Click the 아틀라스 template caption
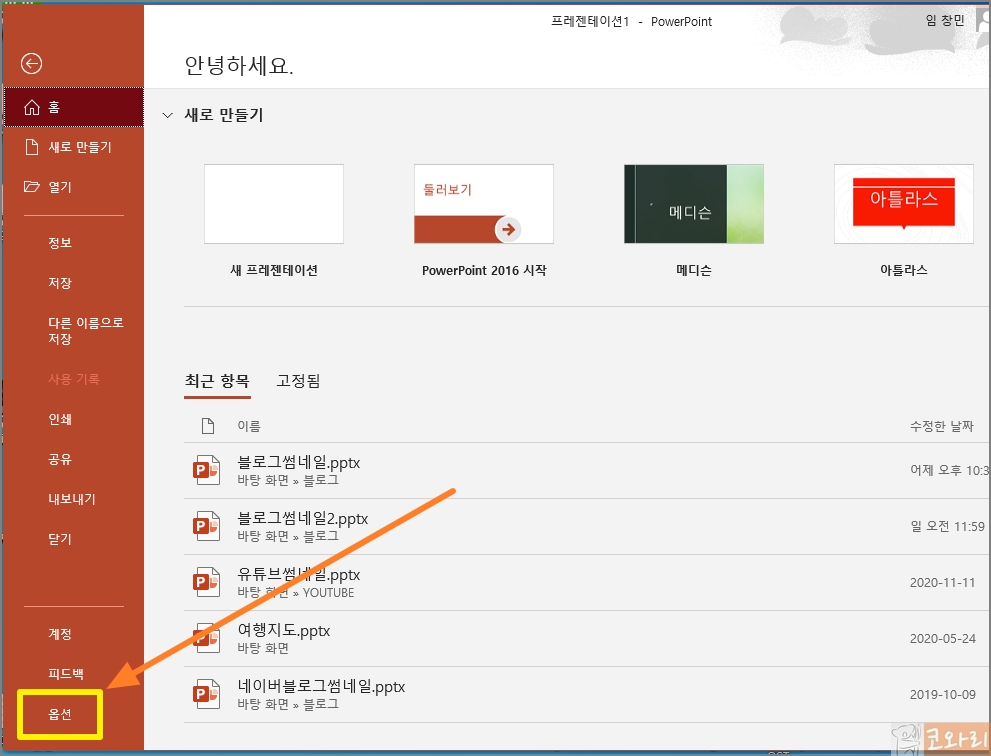The width and height of the screenshot is (991, 756). click(x=904, y=270)
